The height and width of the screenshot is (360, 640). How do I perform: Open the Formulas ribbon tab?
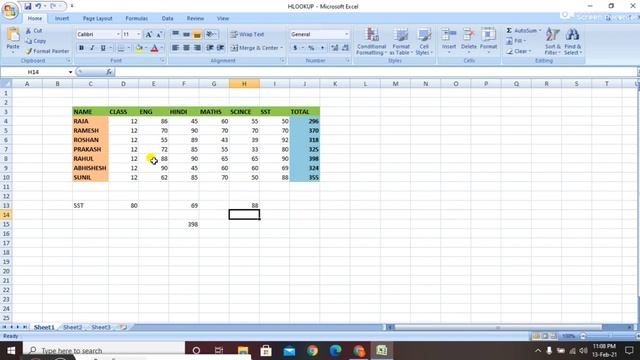pos(137,18)
